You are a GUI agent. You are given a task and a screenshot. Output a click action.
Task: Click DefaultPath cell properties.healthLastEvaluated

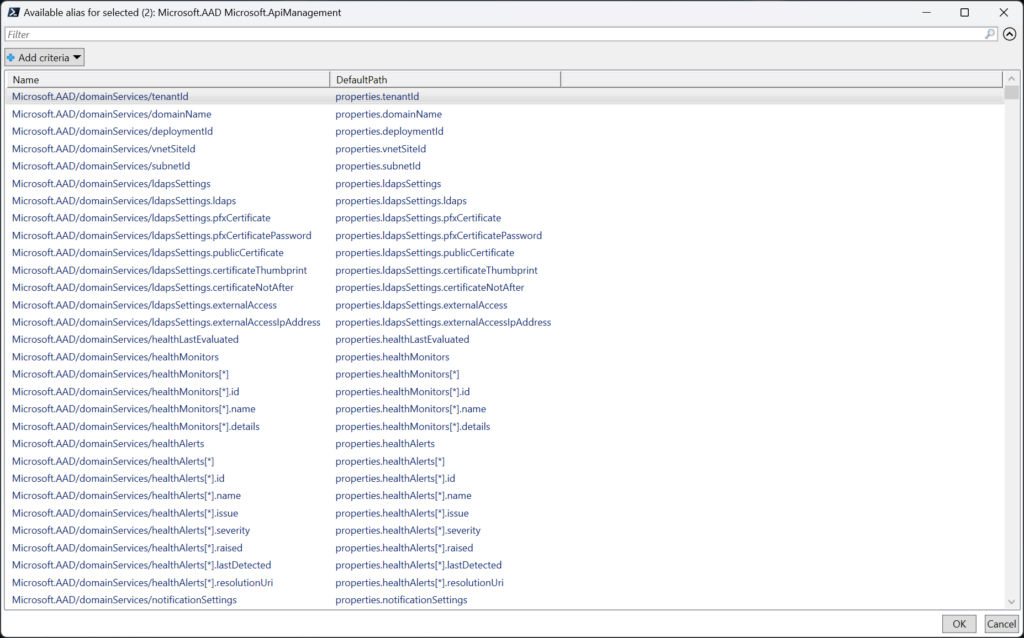pos(402,340)
